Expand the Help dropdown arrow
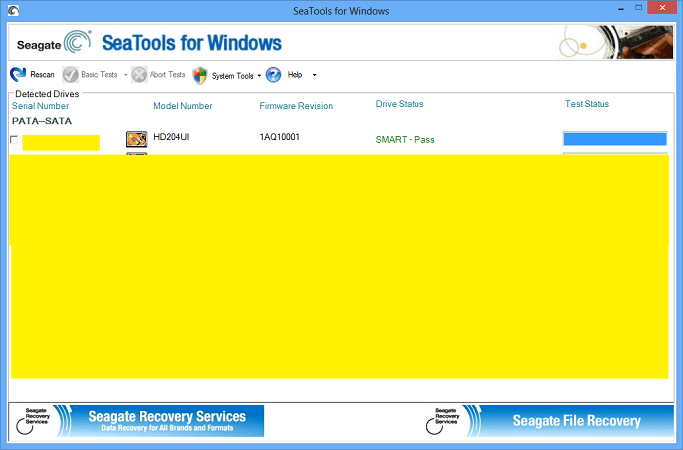This screenshot has height=450, width=683. [x=314, y=75]
